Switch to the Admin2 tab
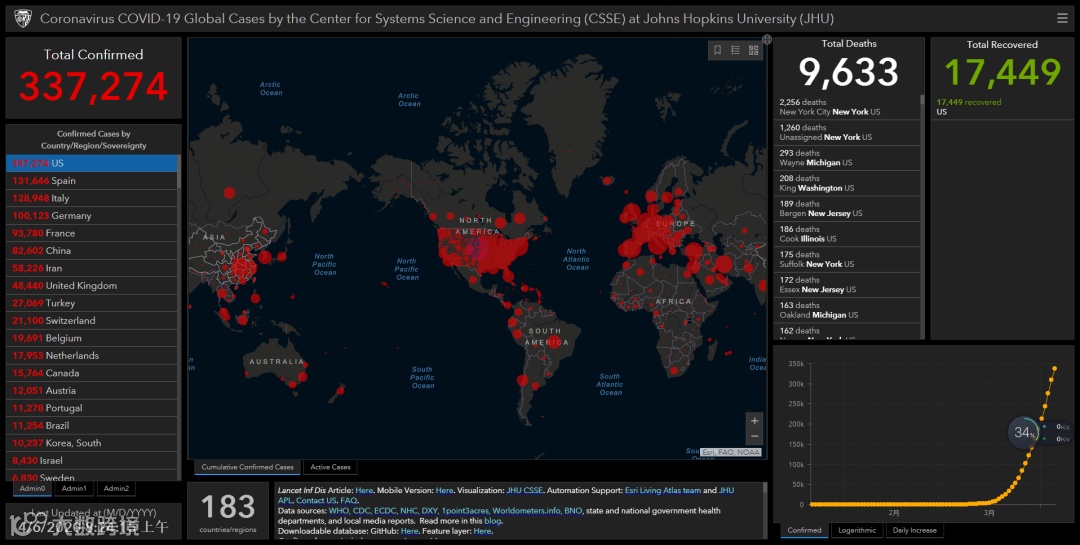The height and width of the screenshot is (545, 1080). tap(116, 489)
